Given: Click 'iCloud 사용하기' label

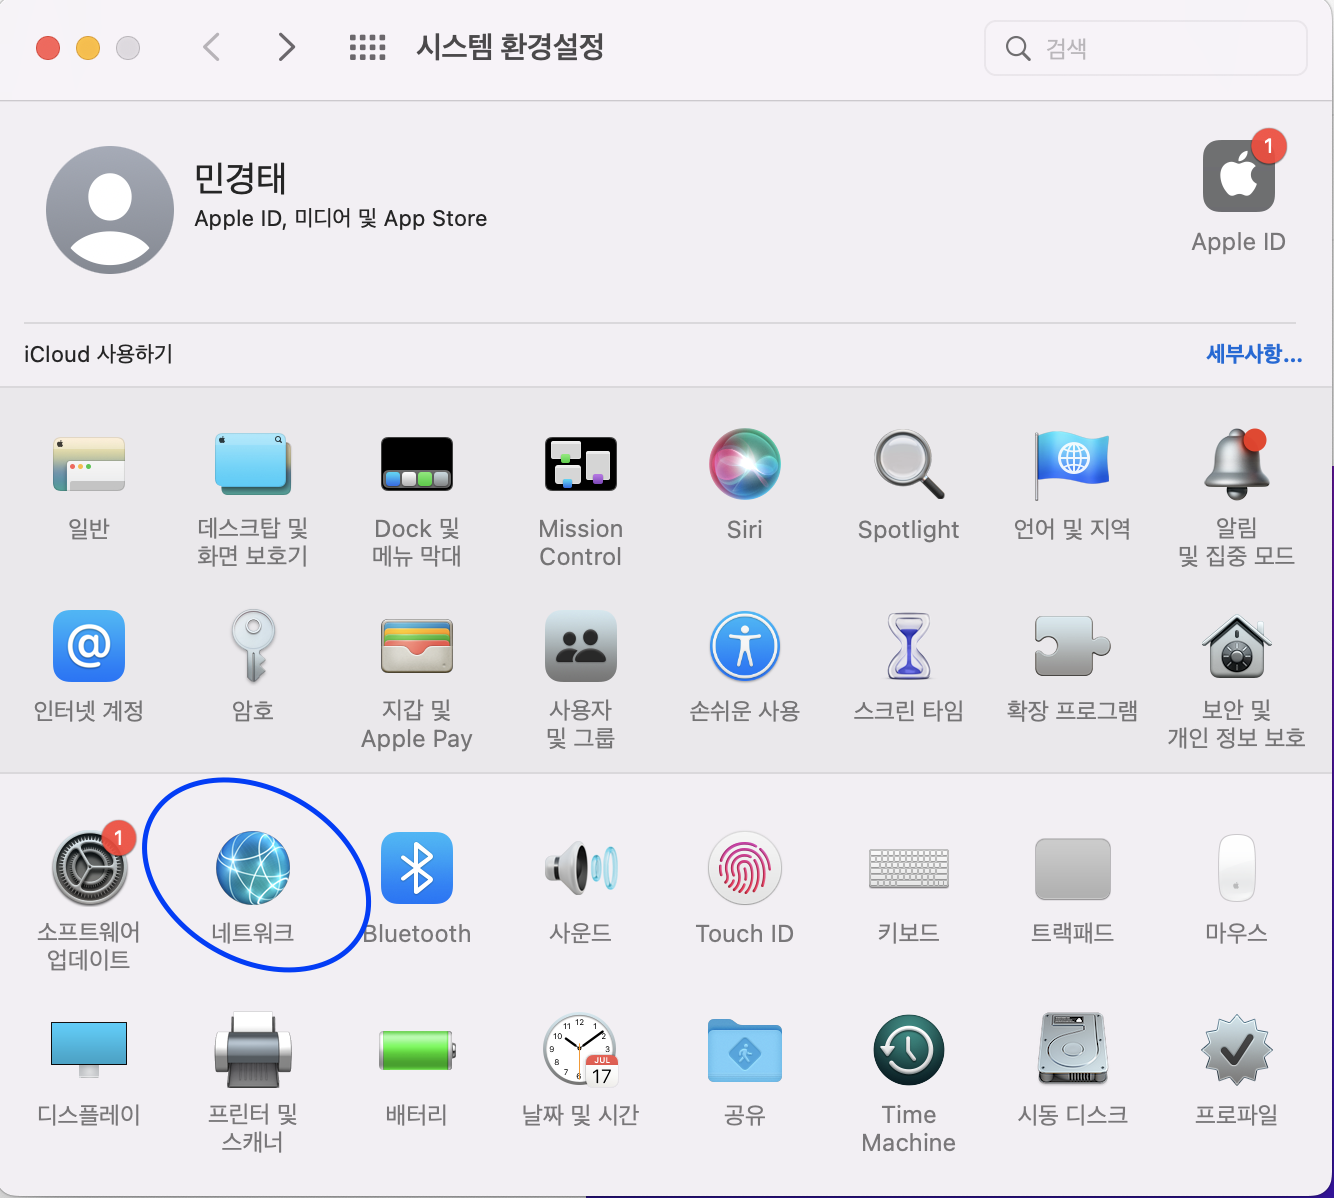Looking at the screenshot, I should [x=98, y=354].
